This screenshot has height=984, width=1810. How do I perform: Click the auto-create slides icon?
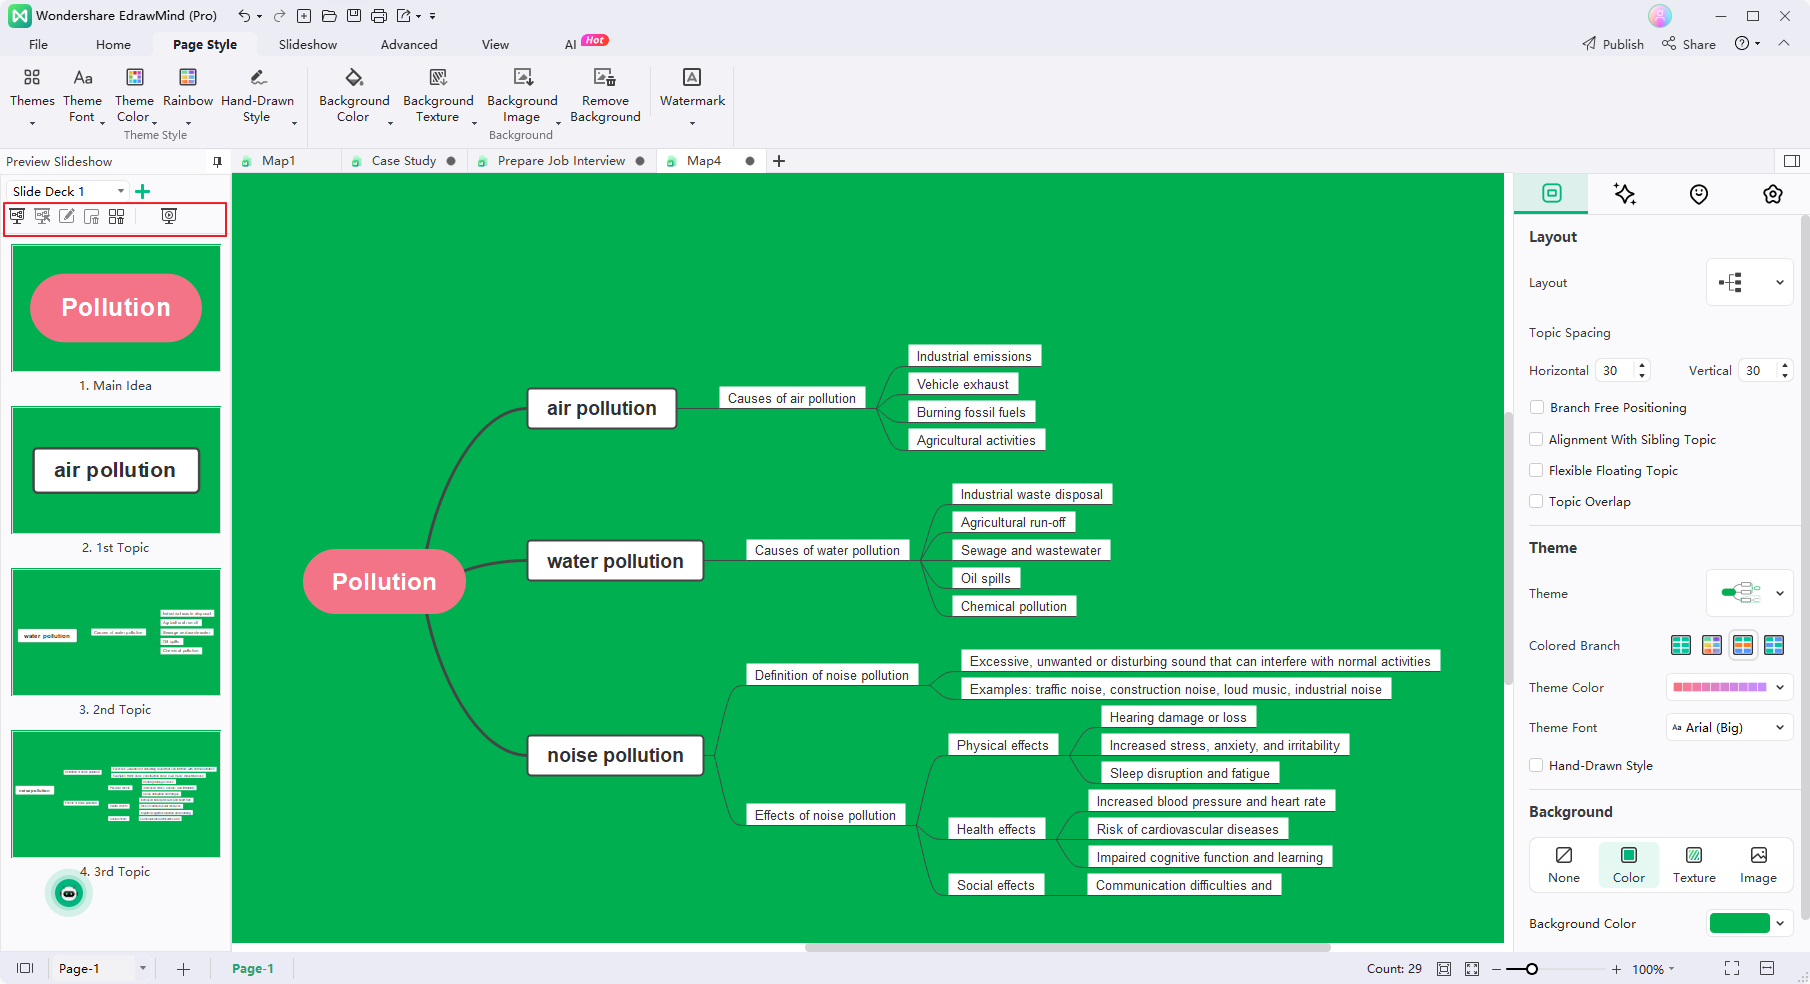point(17,216)
